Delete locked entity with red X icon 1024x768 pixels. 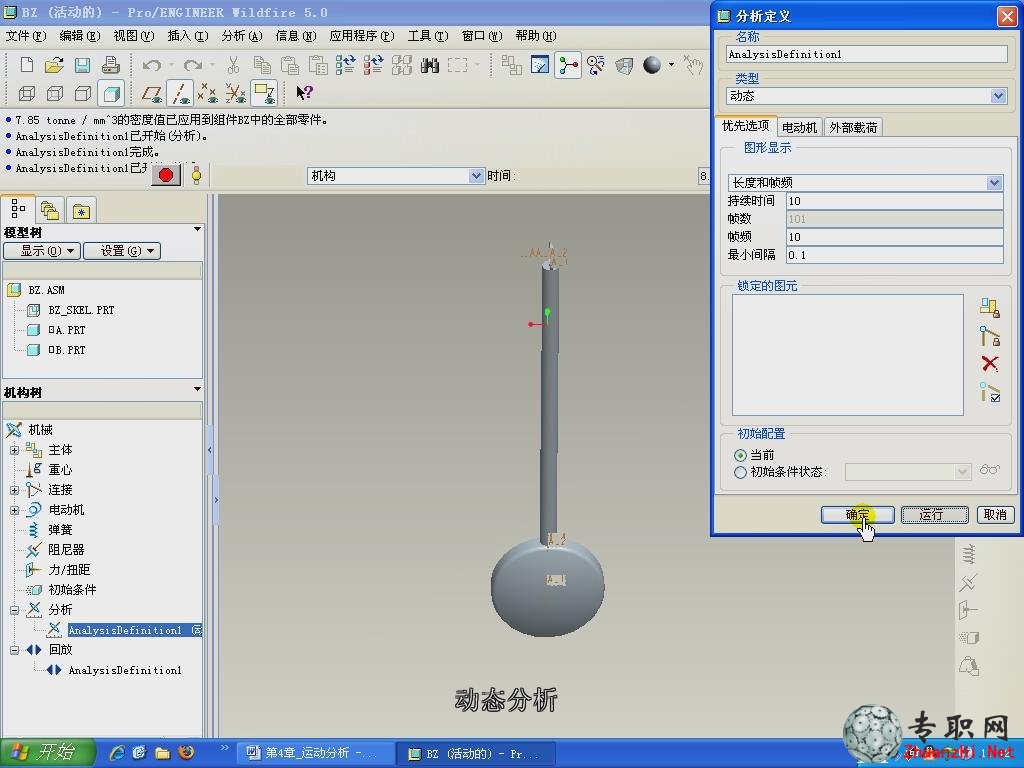pyautogui.click(x=989, y=363)
